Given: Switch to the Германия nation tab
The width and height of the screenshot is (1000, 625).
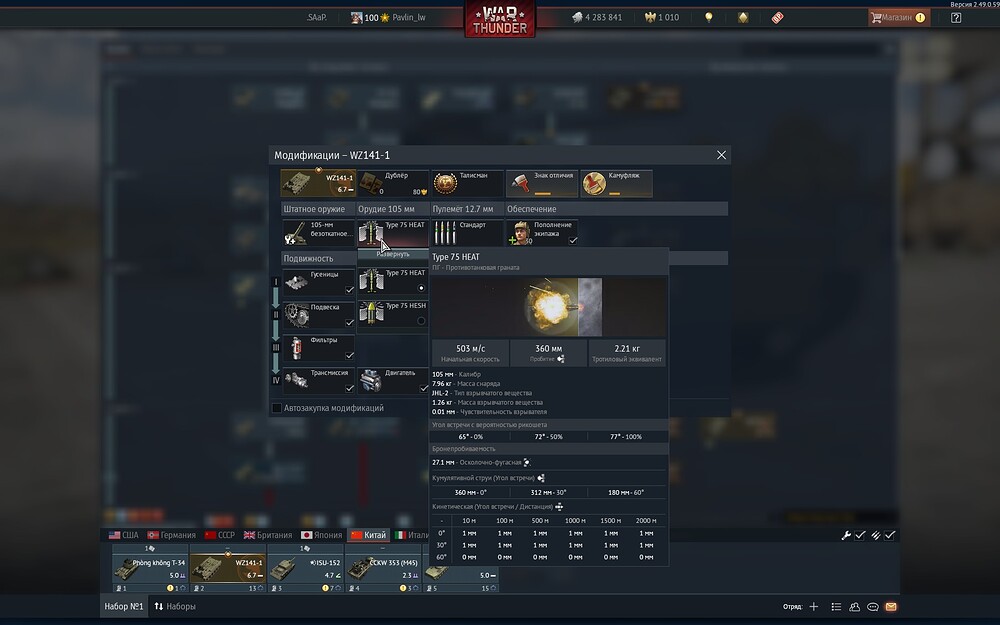Looking at the screenshot, I should tap(171, 535).
